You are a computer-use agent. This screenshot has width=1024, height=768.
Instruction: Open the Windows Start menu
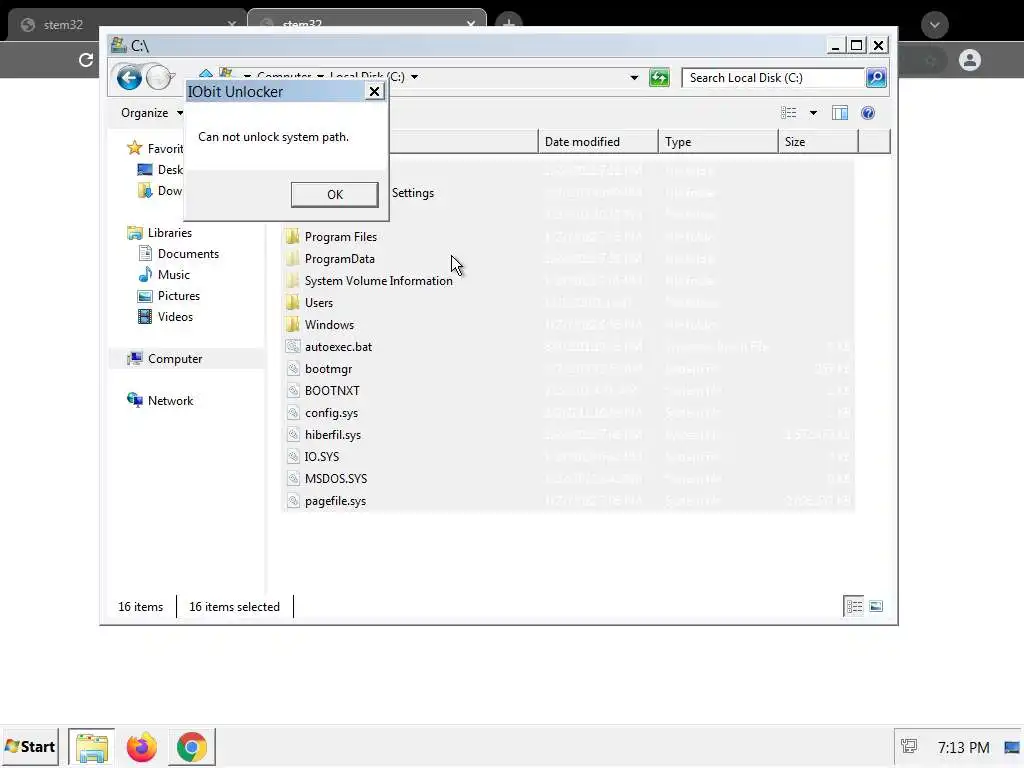[x=30, y=746]
